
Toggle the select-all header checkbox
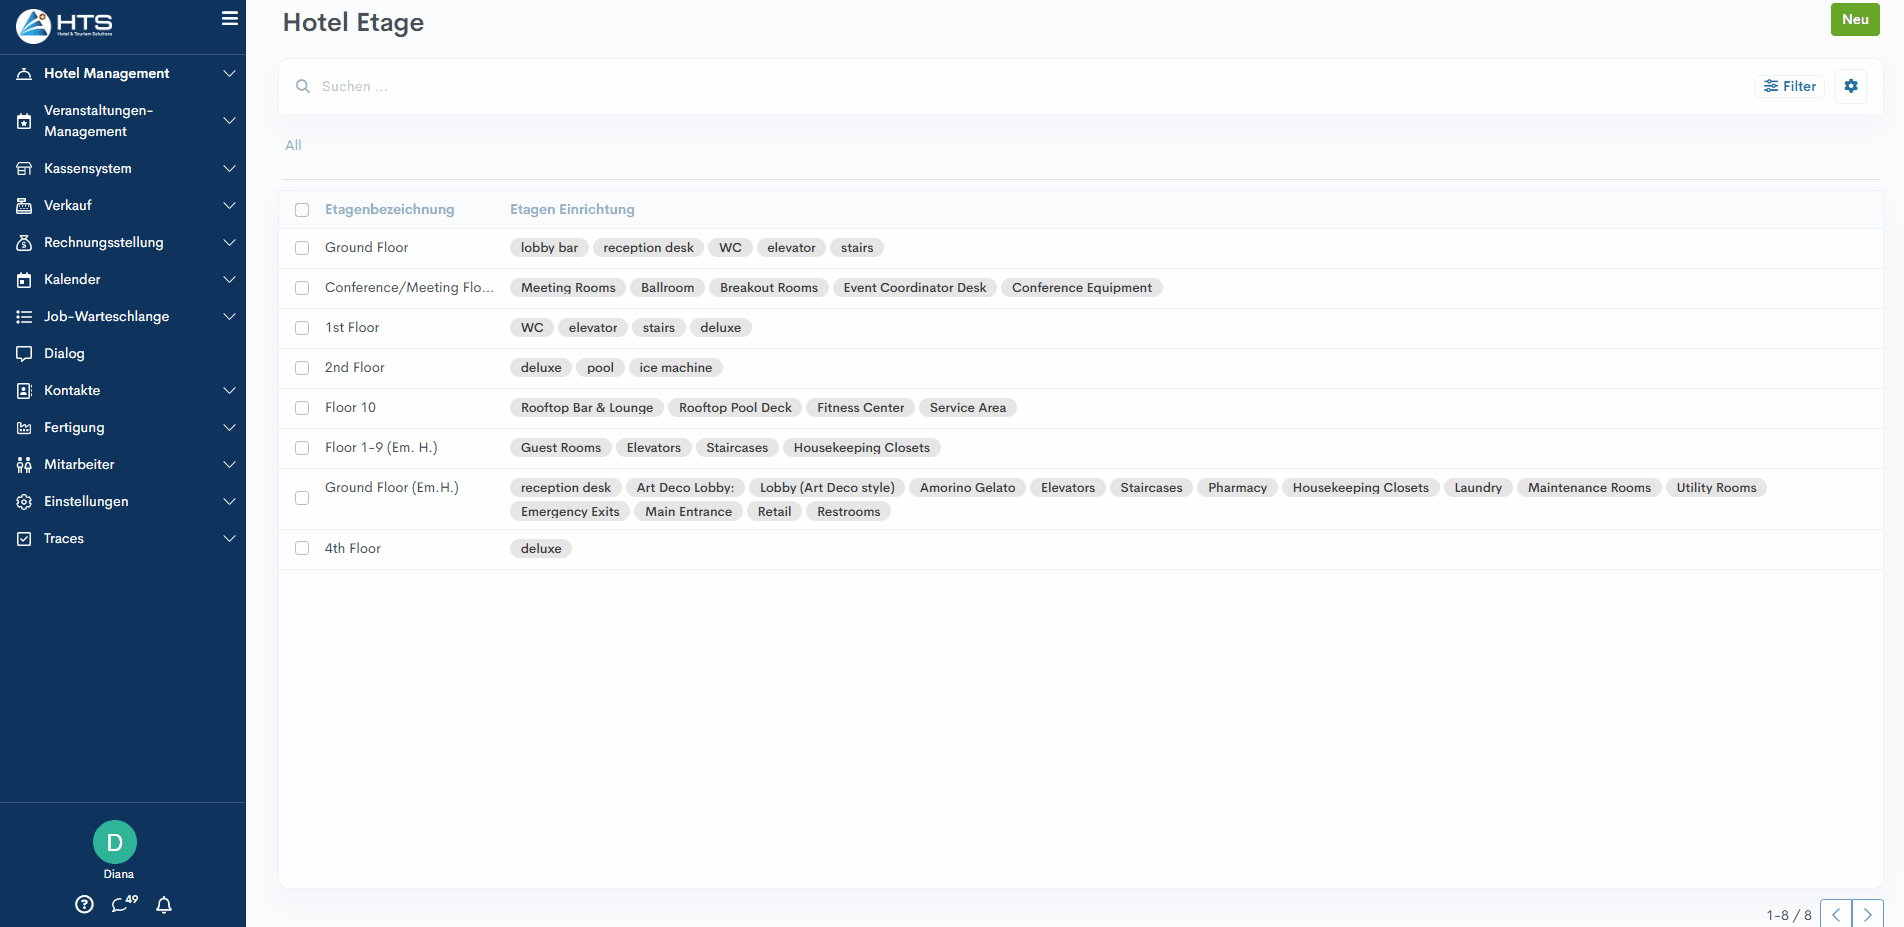coord(302,210)
